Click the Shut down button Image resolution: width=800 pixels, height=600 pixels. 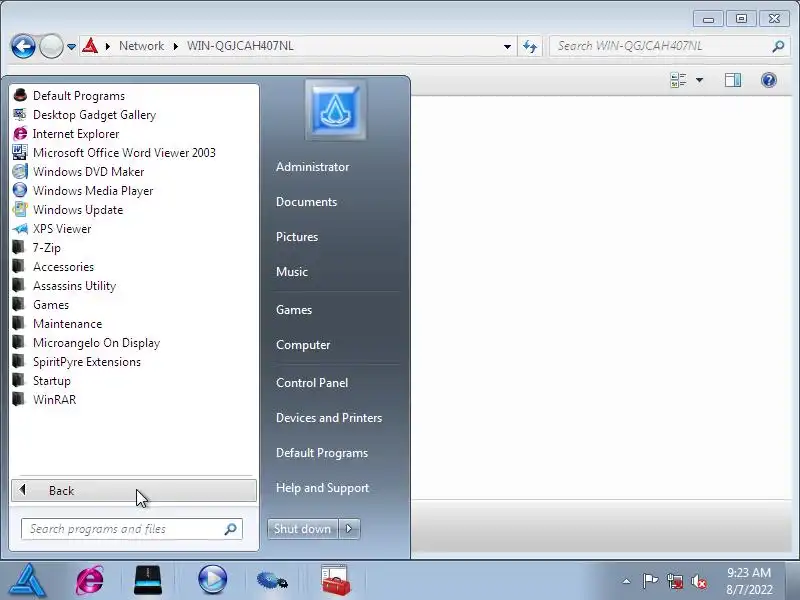[x=303, y=529]
